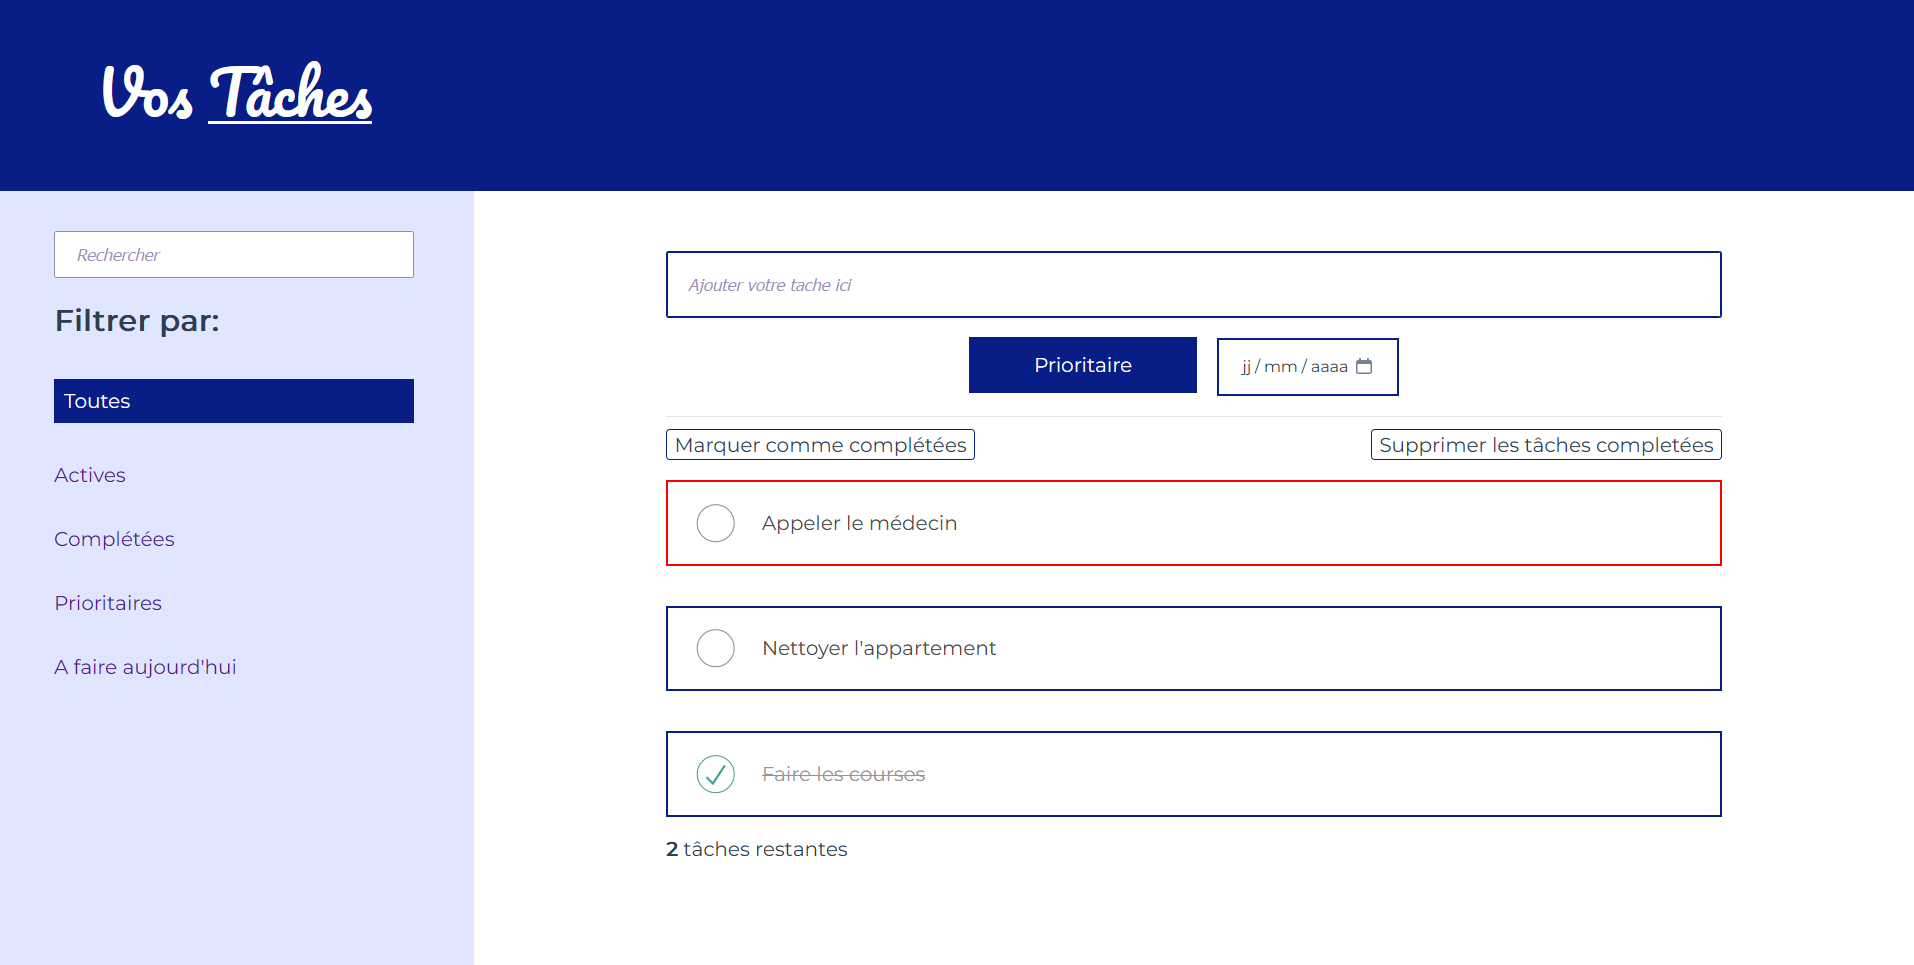Screen dimensions: 1914x965
Task: Open the calendar picker icon in date field
Action: [1363, 367]
